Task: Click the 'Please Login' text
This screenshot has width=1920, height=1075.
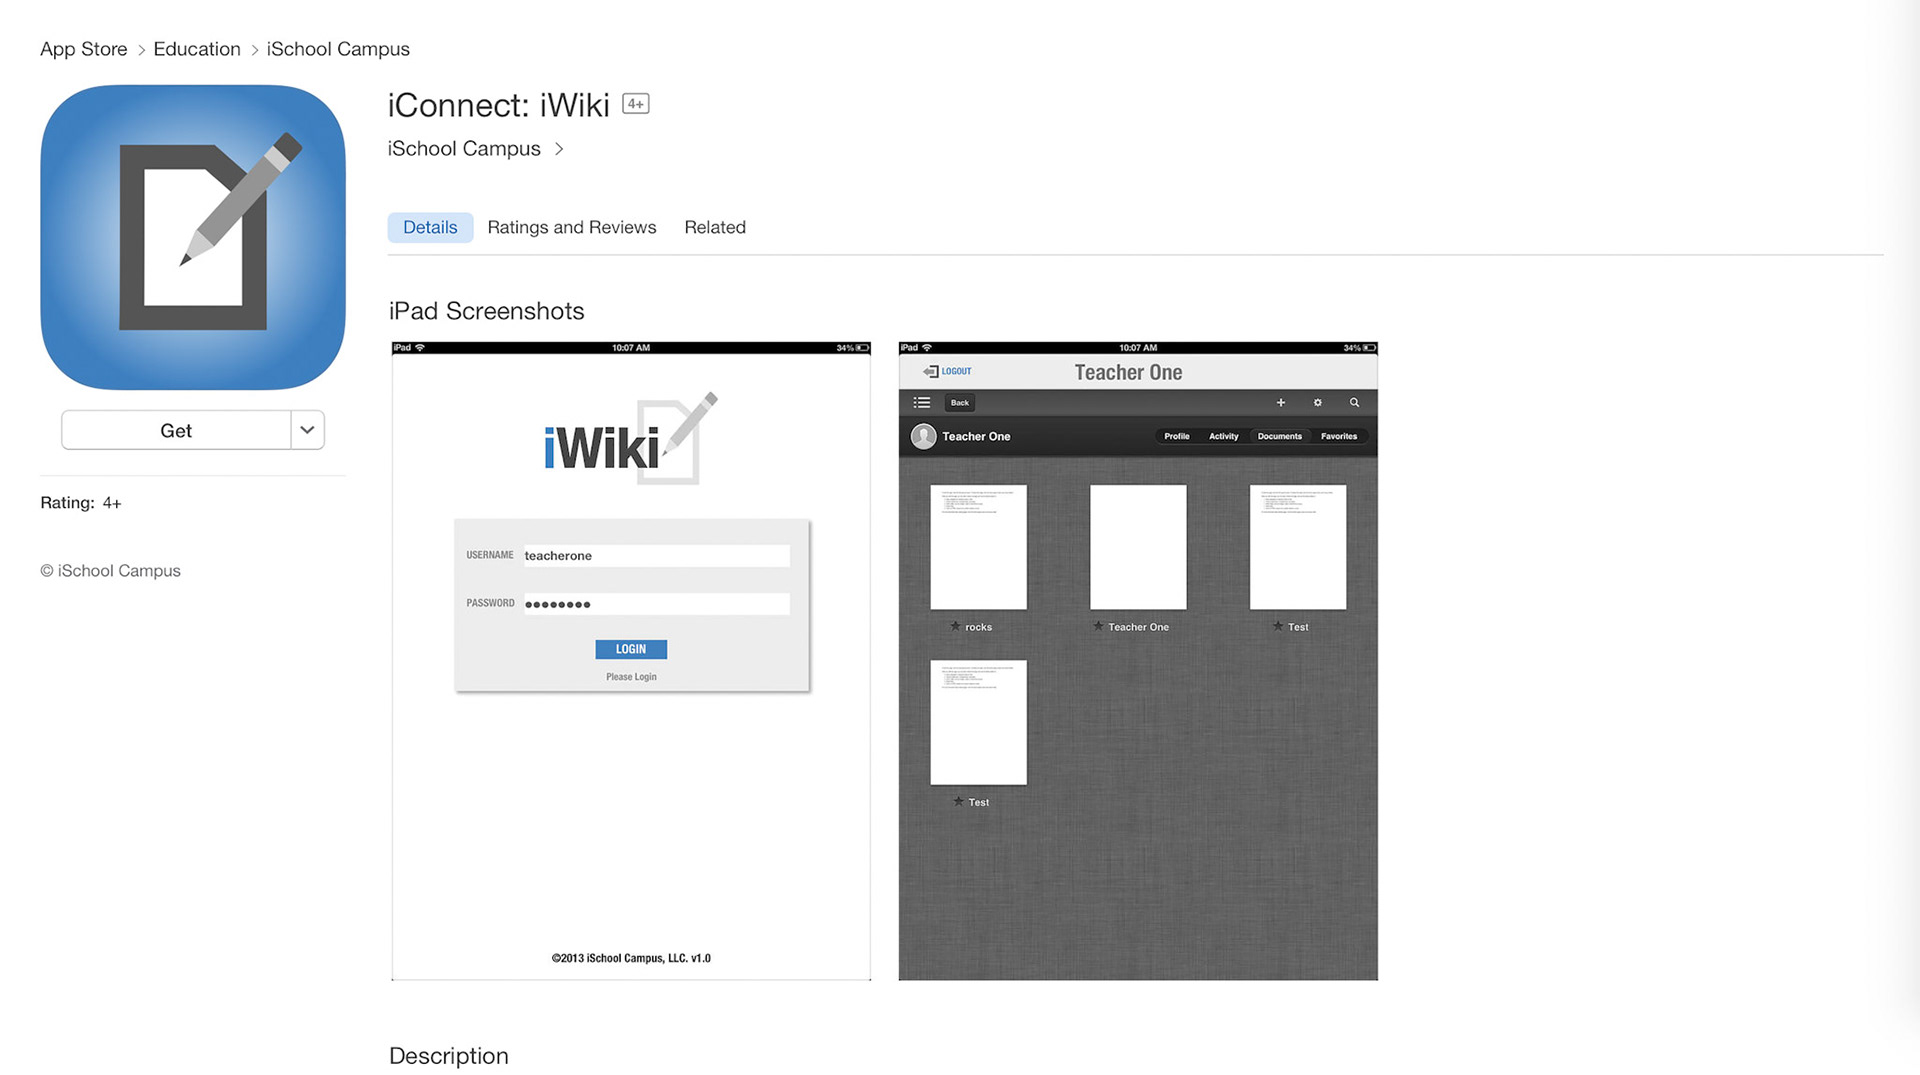Action: (x=631, y=677)
